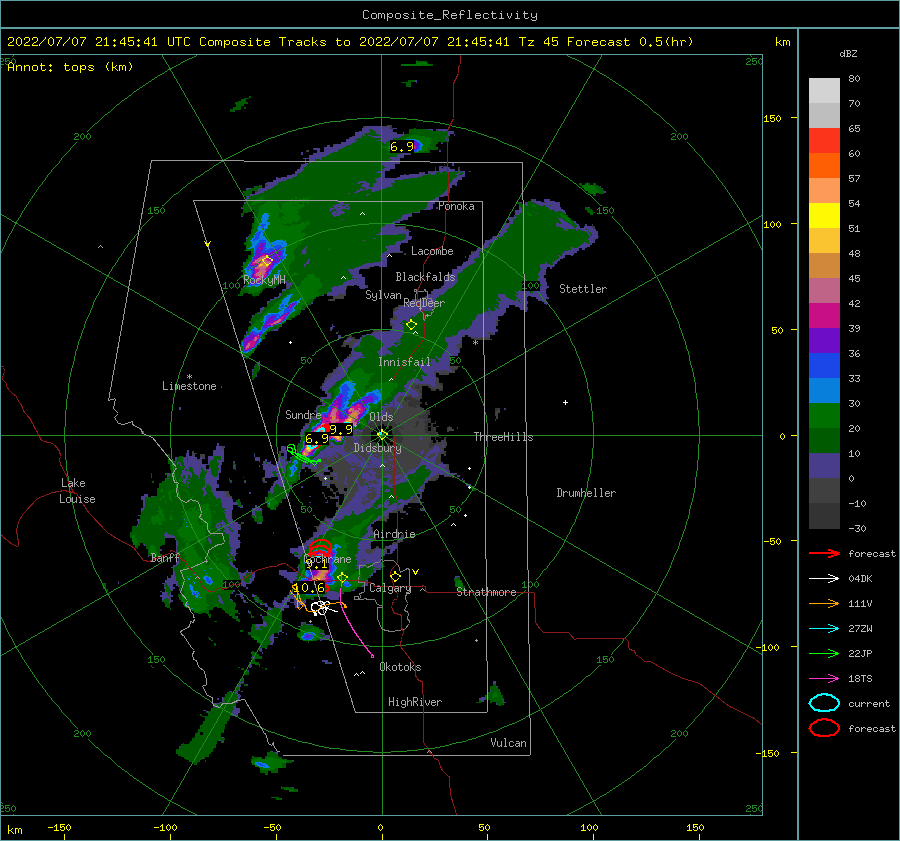900x841 pixels.
Task: Click the 9.9 storm top label
Action: click(x=341, y=429)
